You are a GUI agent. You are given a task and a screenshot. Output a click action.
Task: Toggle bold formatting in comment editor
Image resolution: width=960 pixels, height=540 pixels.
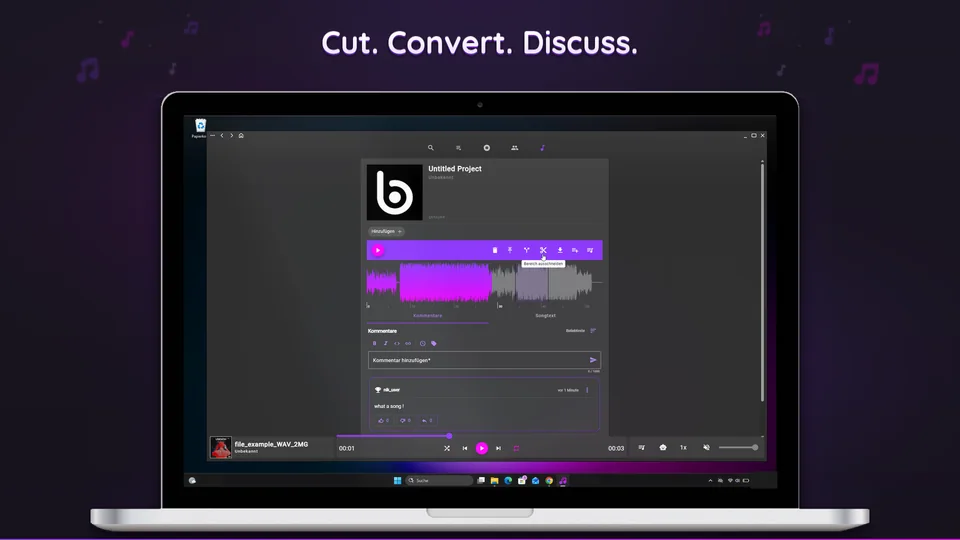pos(375,343)
